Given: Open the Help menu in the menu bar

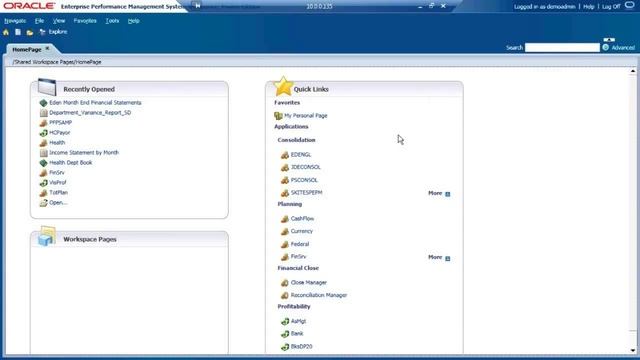Looking at the screenshot, I should pos(133,21).
